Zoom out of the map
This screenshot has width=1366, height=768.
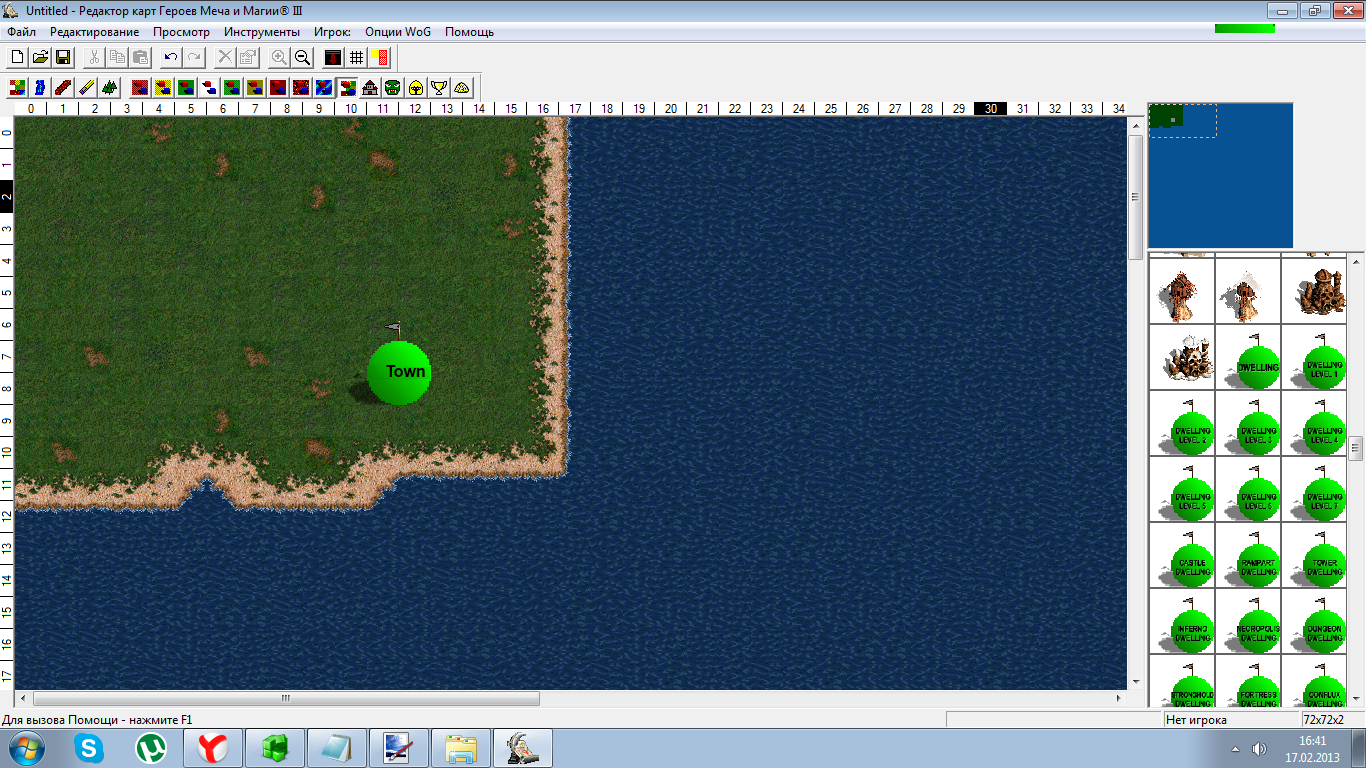302,58
